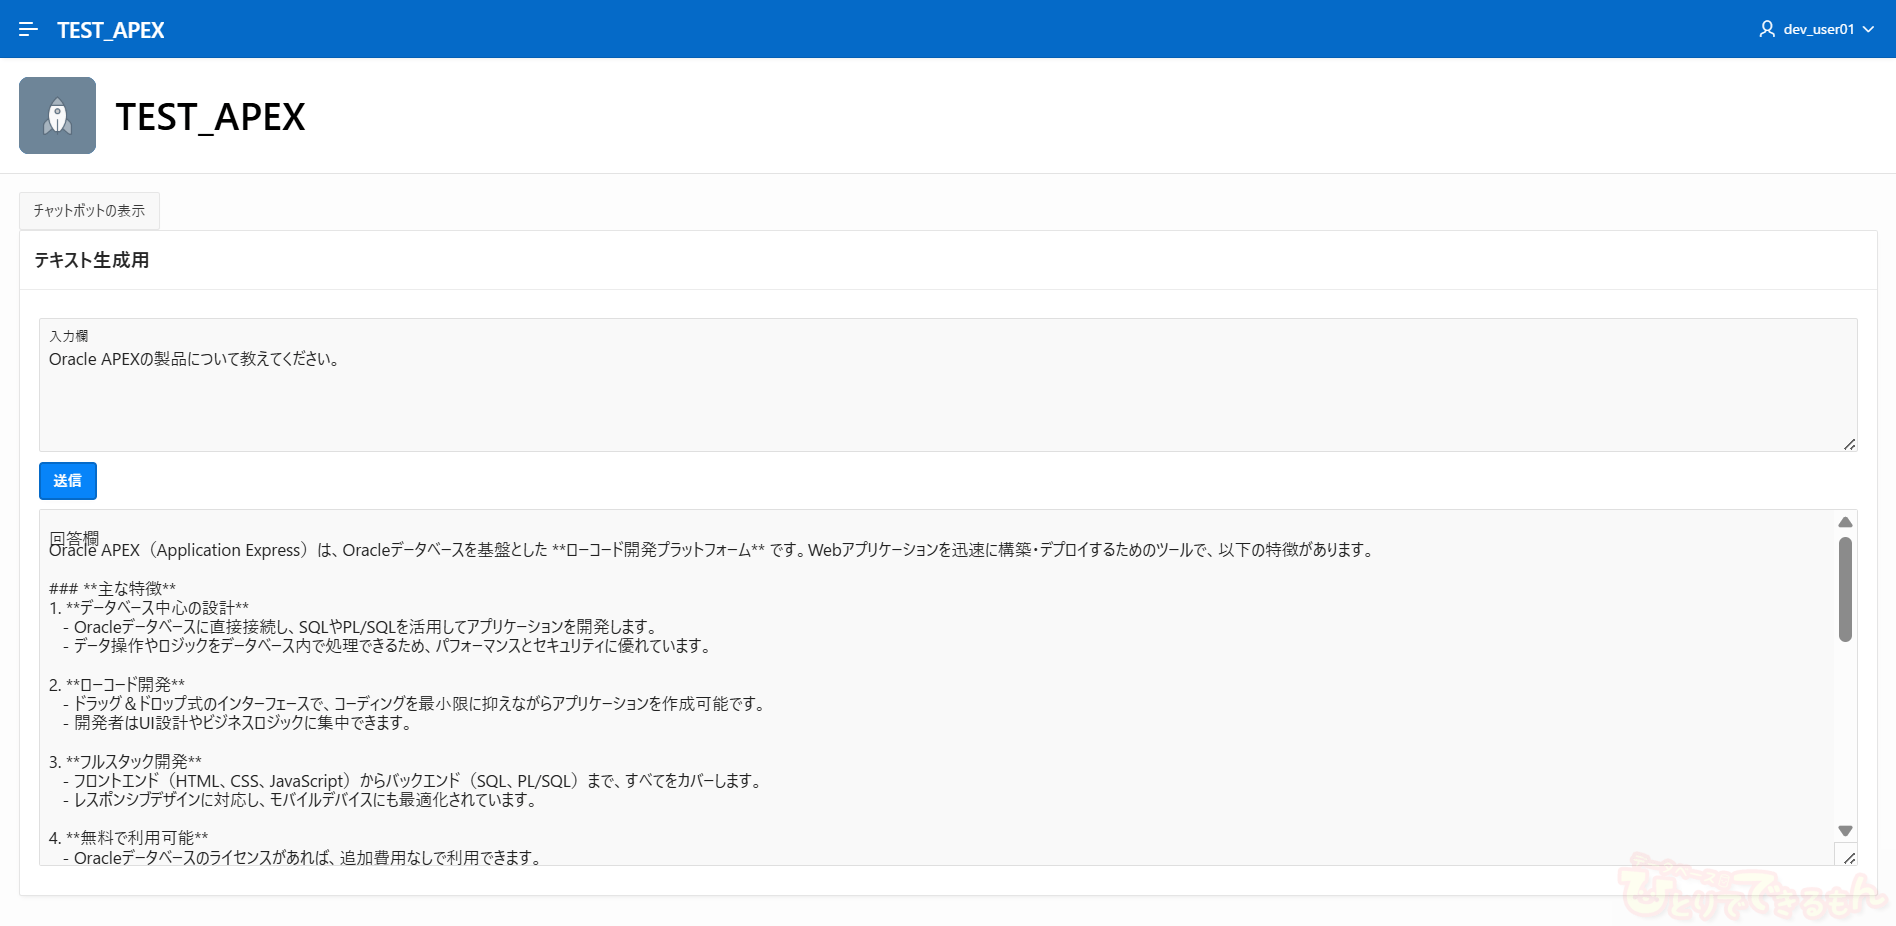1896x926 pixels.
Task: Click the テキスト生成用 region heading
Action: [x=92, y=260]
